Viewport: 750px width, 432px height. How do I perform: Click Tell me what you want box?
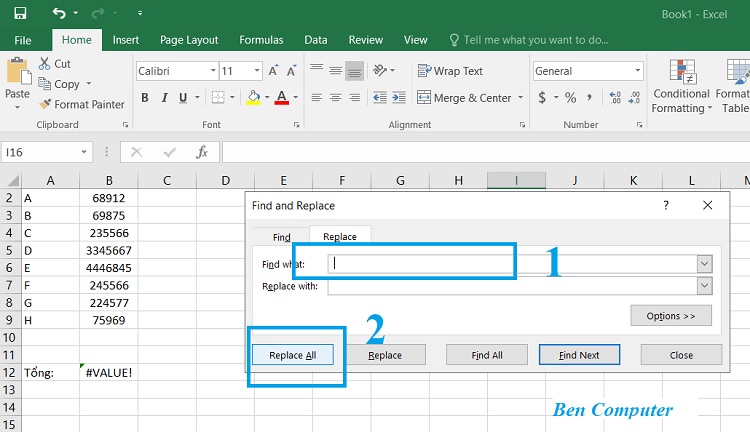[x=529, y=40]
